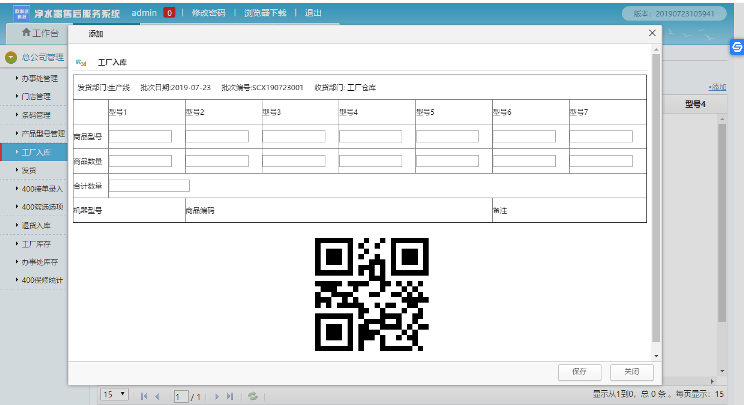
Task: Open 工厂库存 in the sidebar menu
Action: (38, 243)
